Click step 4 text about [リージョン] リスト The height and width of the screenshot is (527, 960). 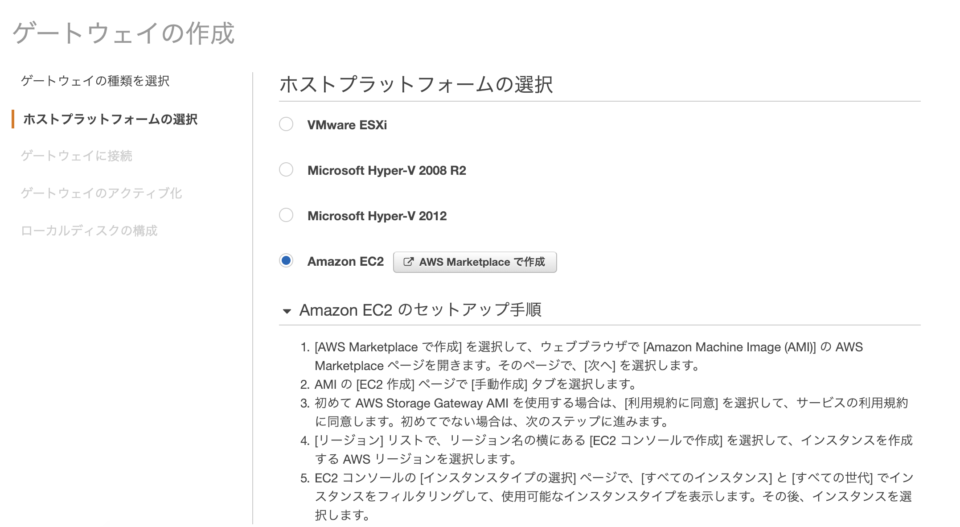tap(613, 449)
